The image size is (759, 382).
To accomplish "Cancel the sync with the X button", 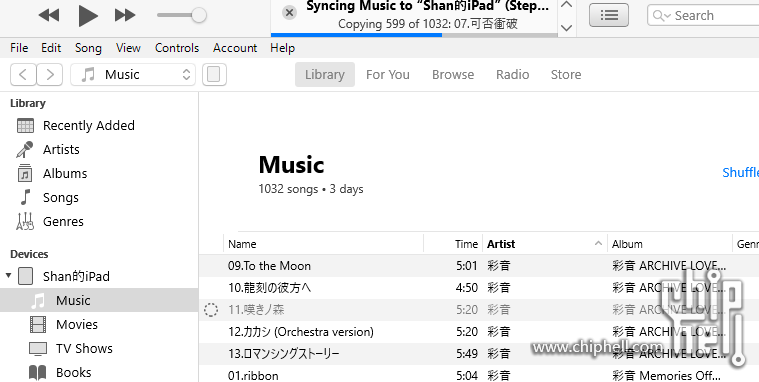I will tap(289, 12).
